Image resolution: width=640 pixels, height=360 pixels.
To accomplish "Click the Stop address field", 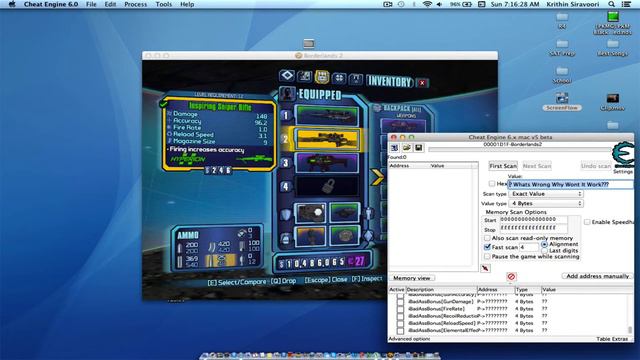I will pos(533,228).
